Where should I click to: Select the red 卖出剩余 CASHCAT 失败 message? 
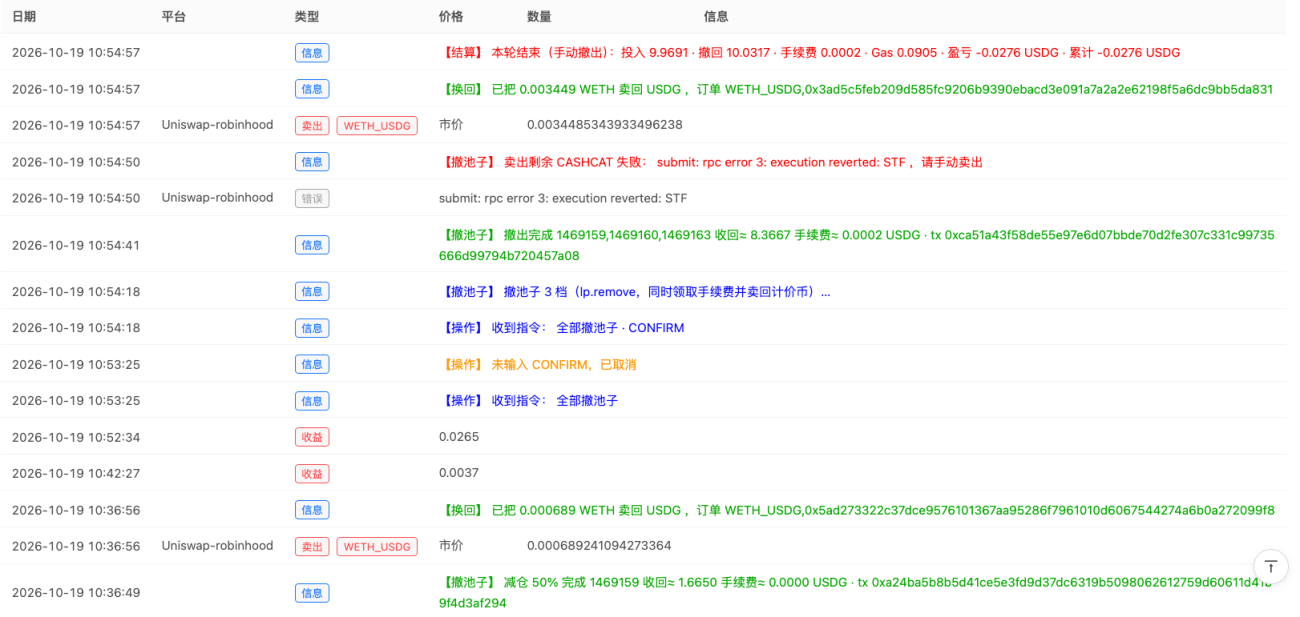(x=711, y=162)
